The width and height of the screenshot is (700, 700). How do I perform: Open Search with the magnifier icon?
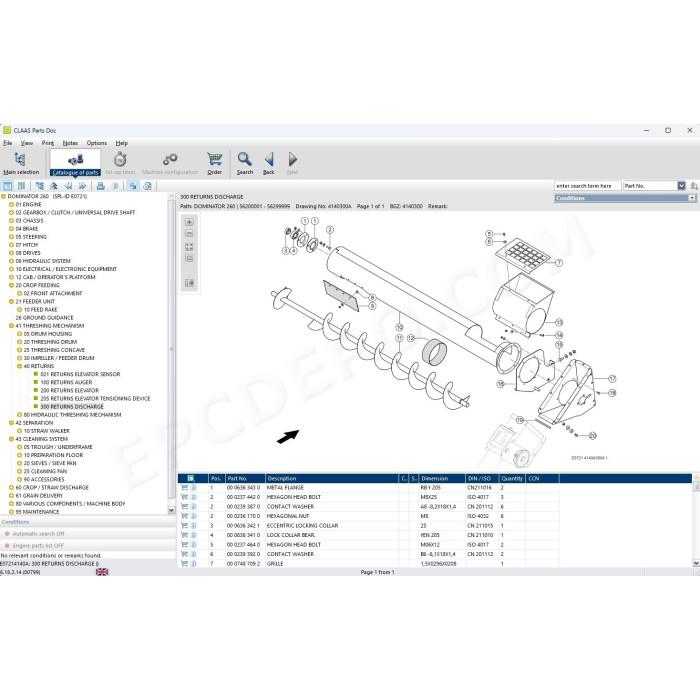pos(245,163)
